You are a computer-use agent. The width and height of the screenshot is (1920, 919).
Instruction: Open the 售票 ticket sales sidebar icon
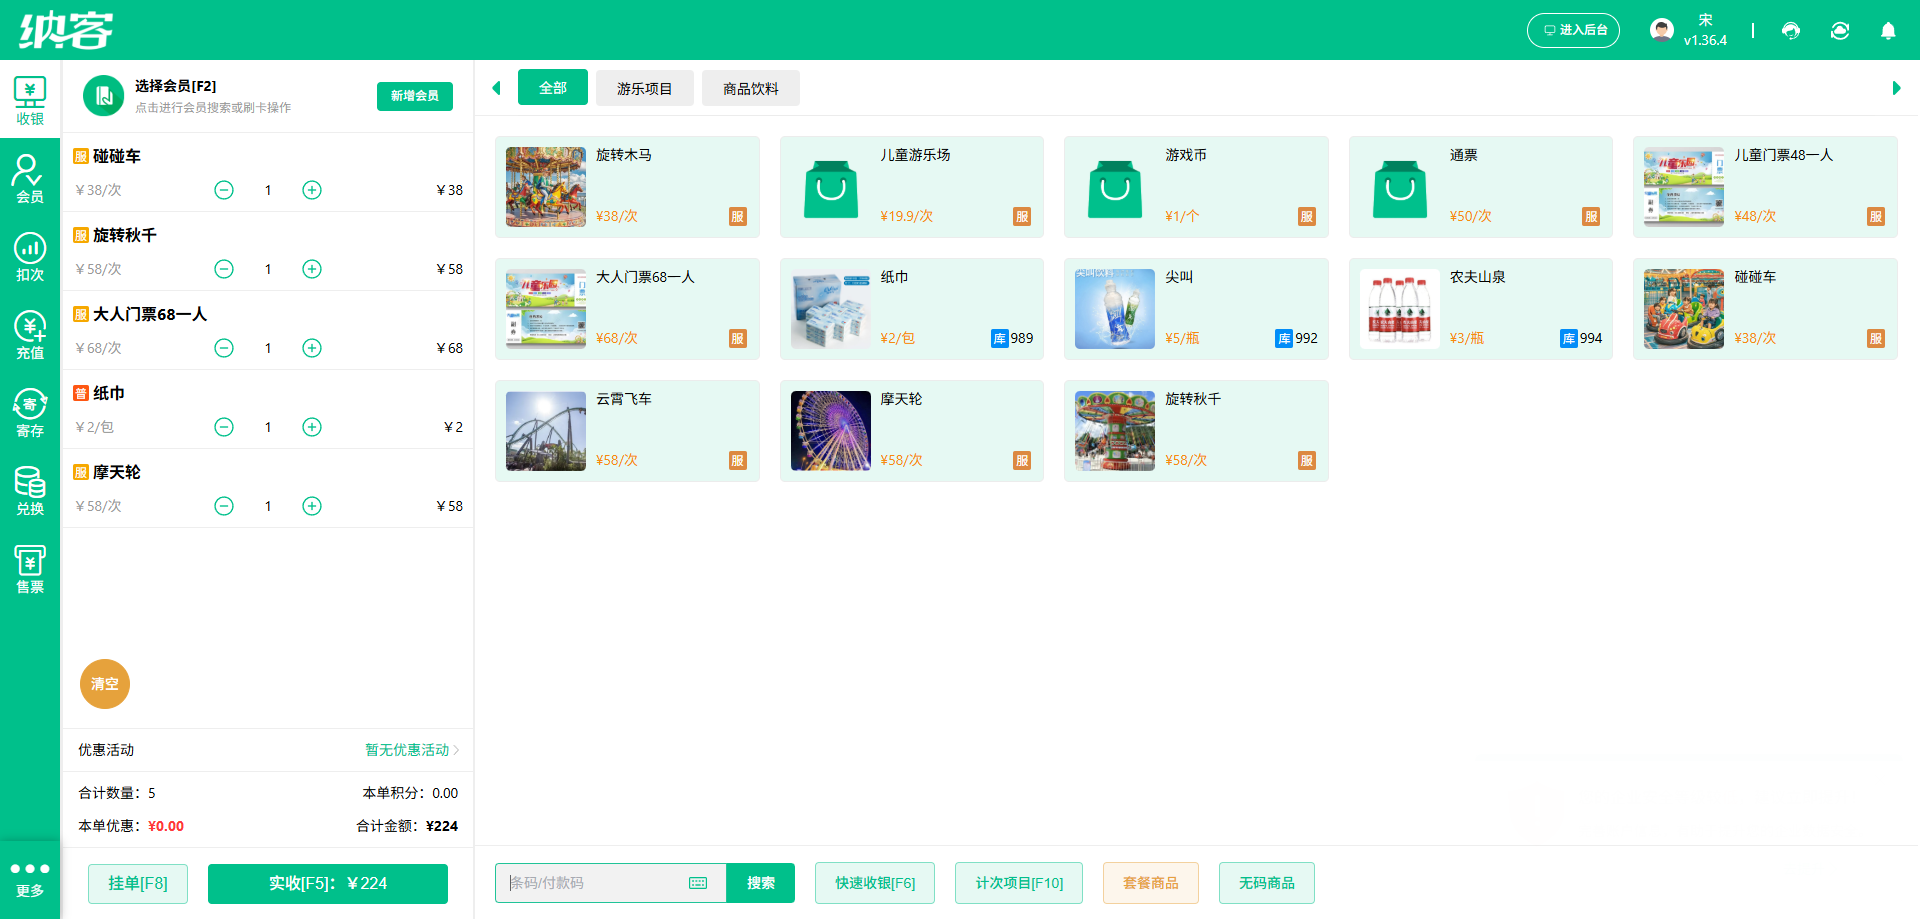[x=30, y=569]
